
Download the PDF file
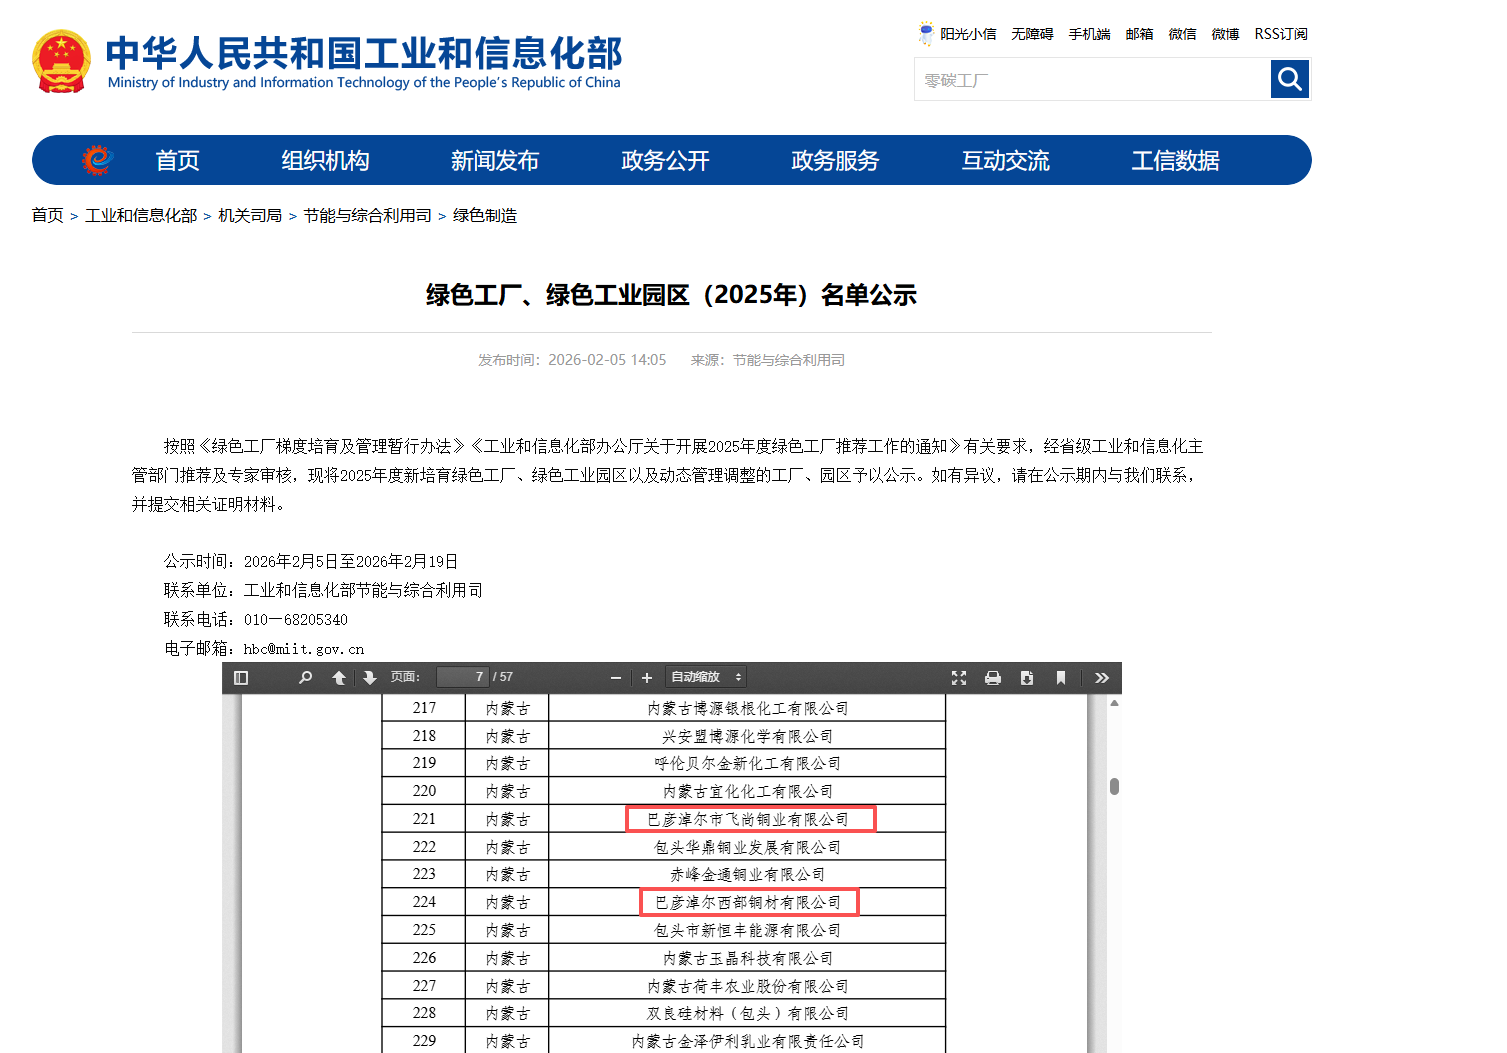click(1027, 678)
